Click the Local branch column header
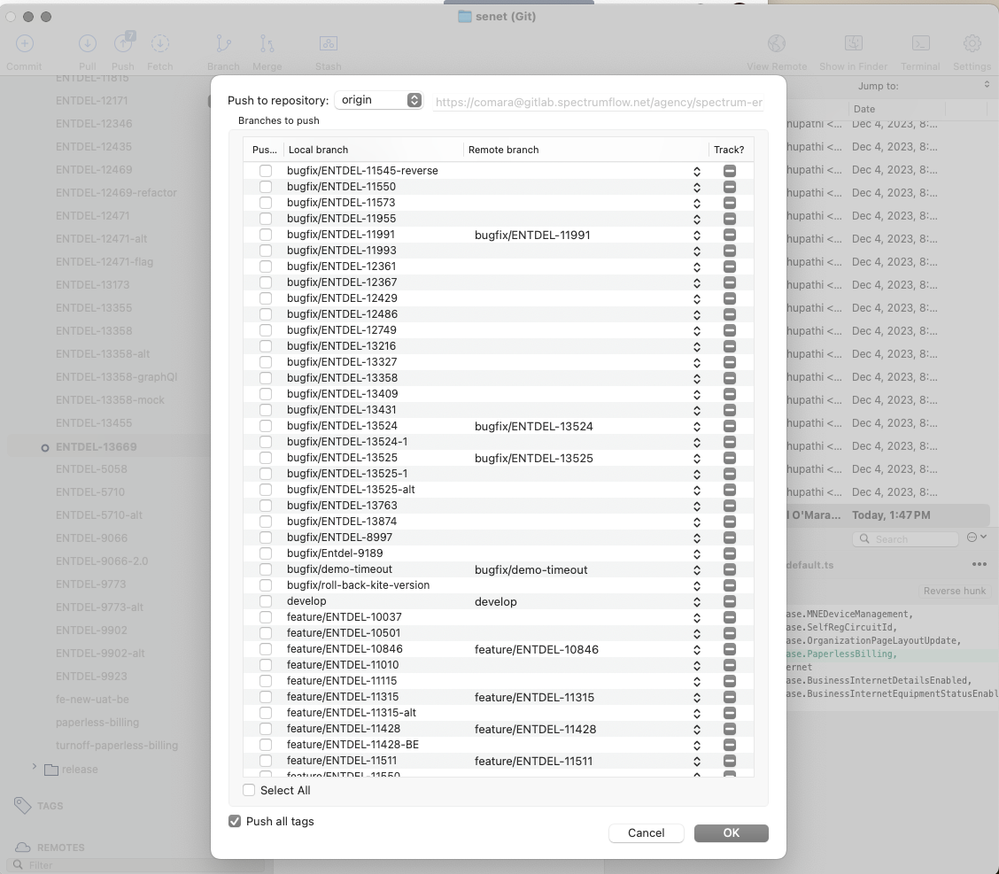This screenshot has height=874, width=999. [x=373, y=150]
